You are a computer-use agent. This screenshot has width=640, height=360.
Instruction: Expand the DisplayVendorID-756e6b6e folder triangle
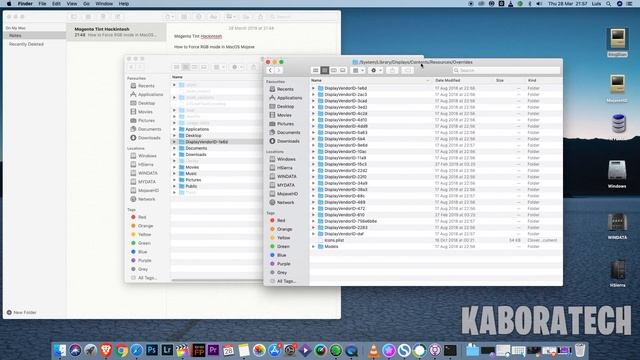[313, 221]
